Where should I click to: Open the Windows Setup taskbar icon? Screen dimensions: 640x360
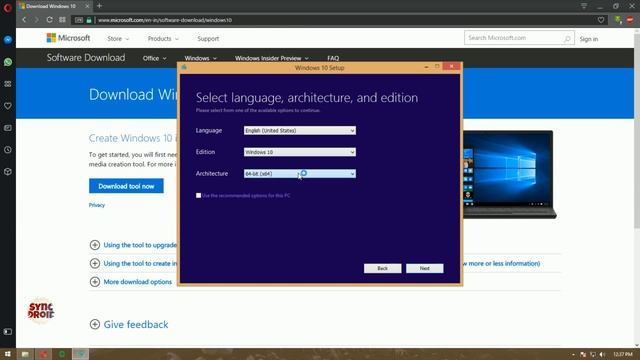(80, 354)
